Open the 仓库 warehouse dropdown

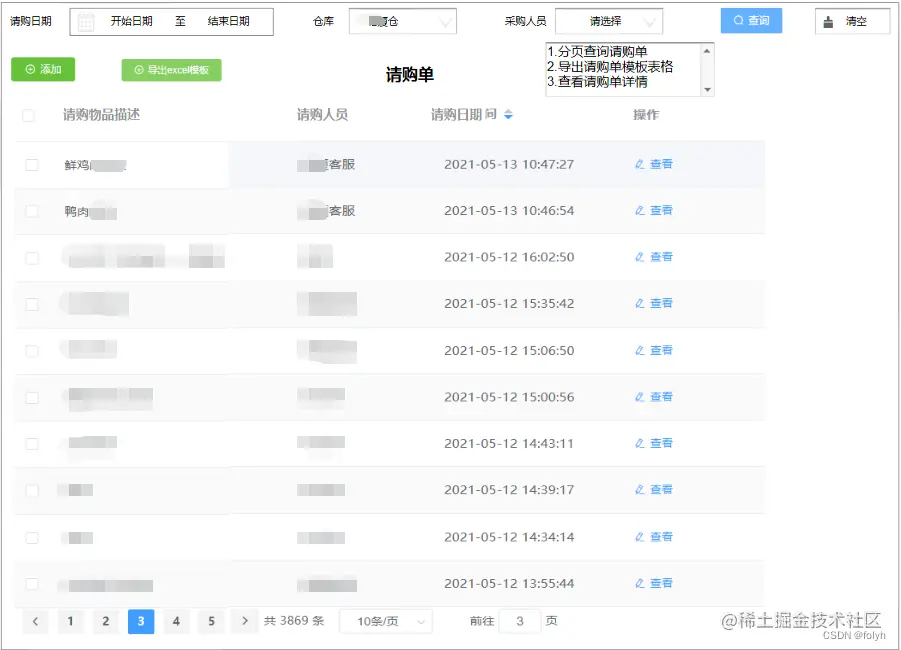click(x=402, y=20)
